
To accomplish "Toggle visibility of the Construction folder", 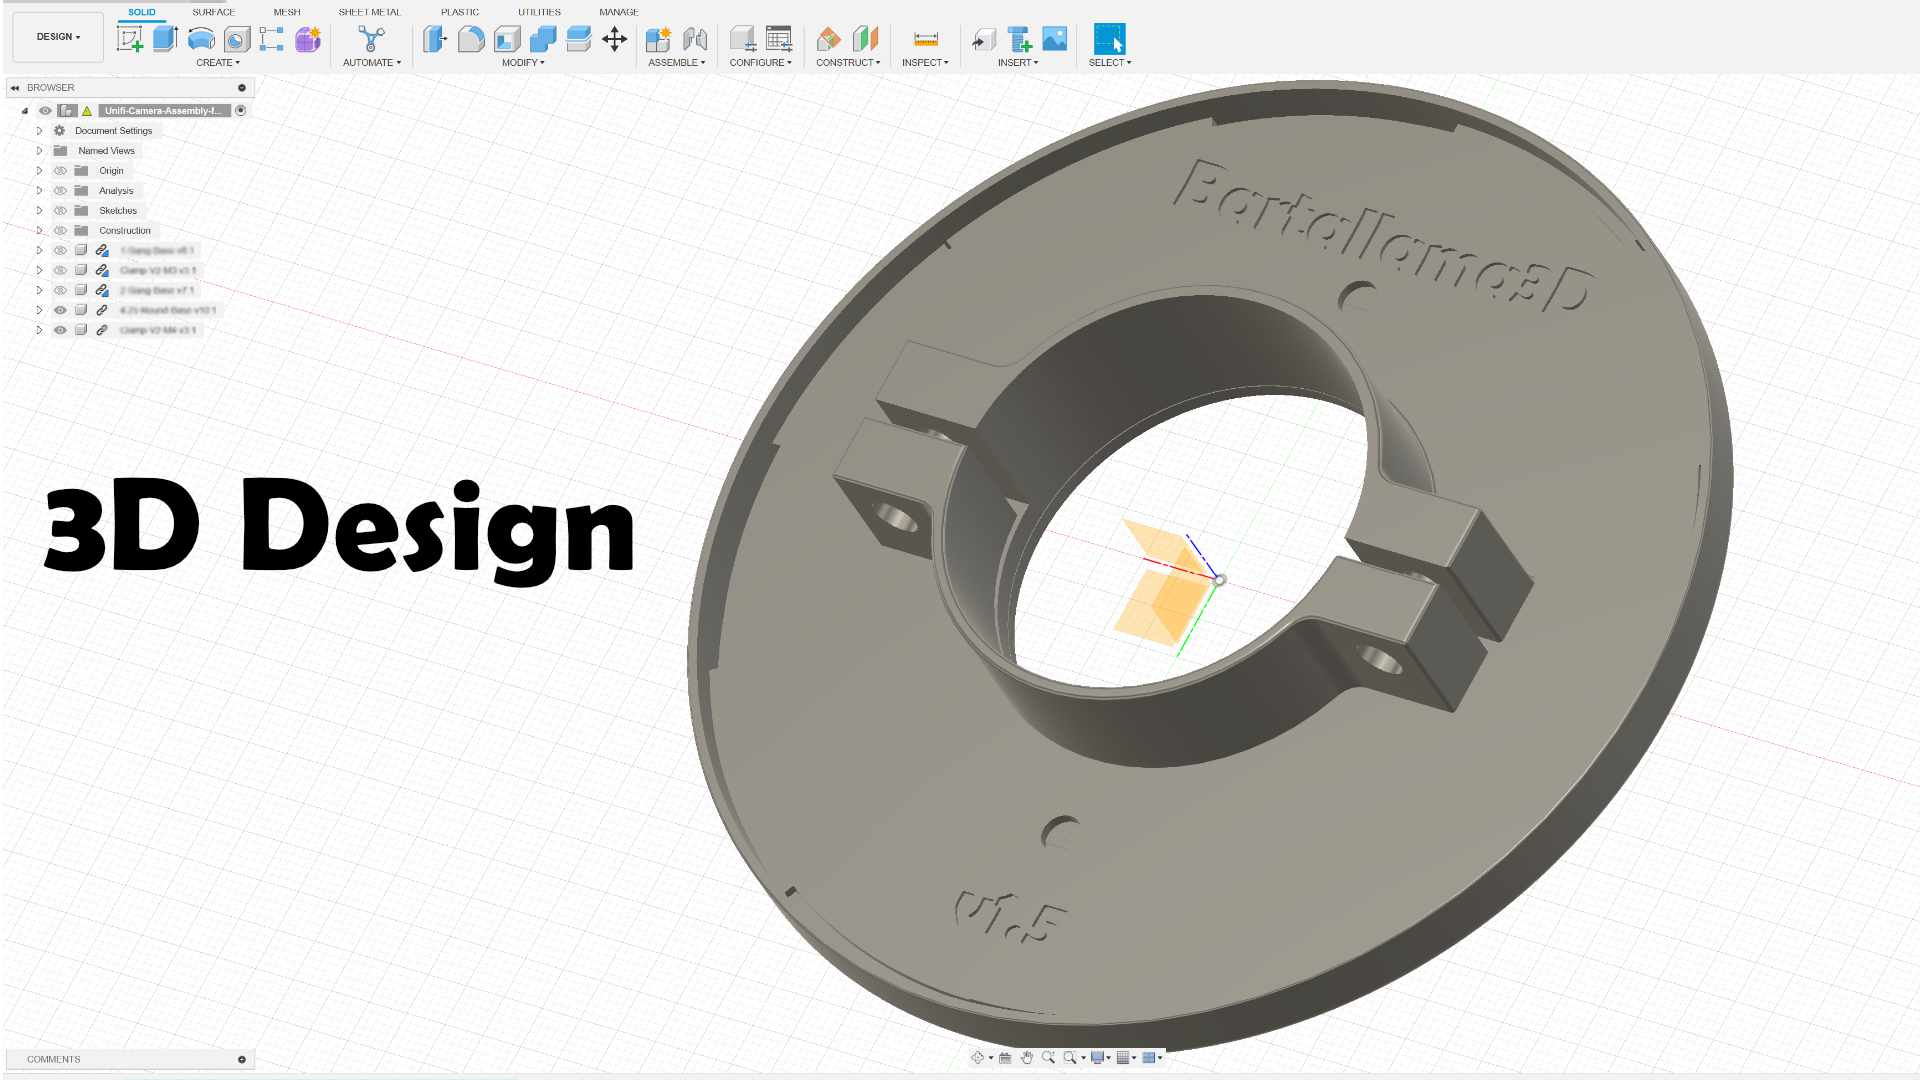I will coord(60,231).
